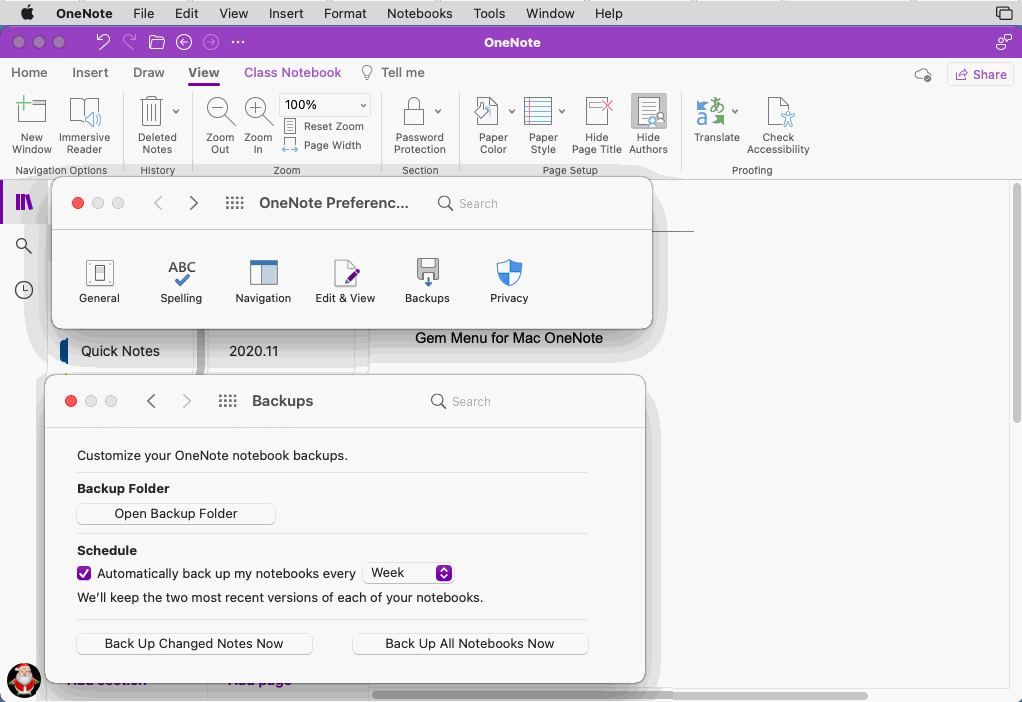Set zoom to Page Width

323,145
